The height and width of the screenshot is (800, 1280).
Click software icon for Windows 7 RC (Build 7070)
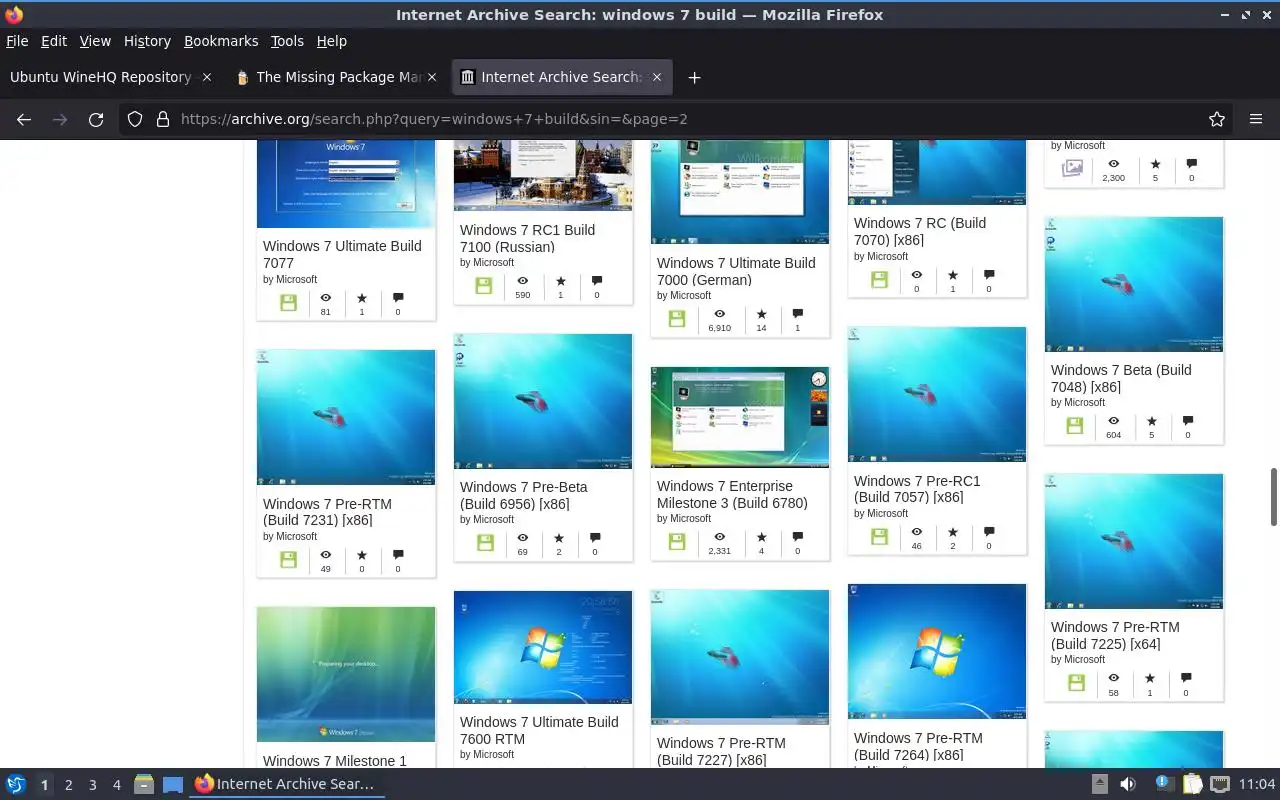[879, 280]
